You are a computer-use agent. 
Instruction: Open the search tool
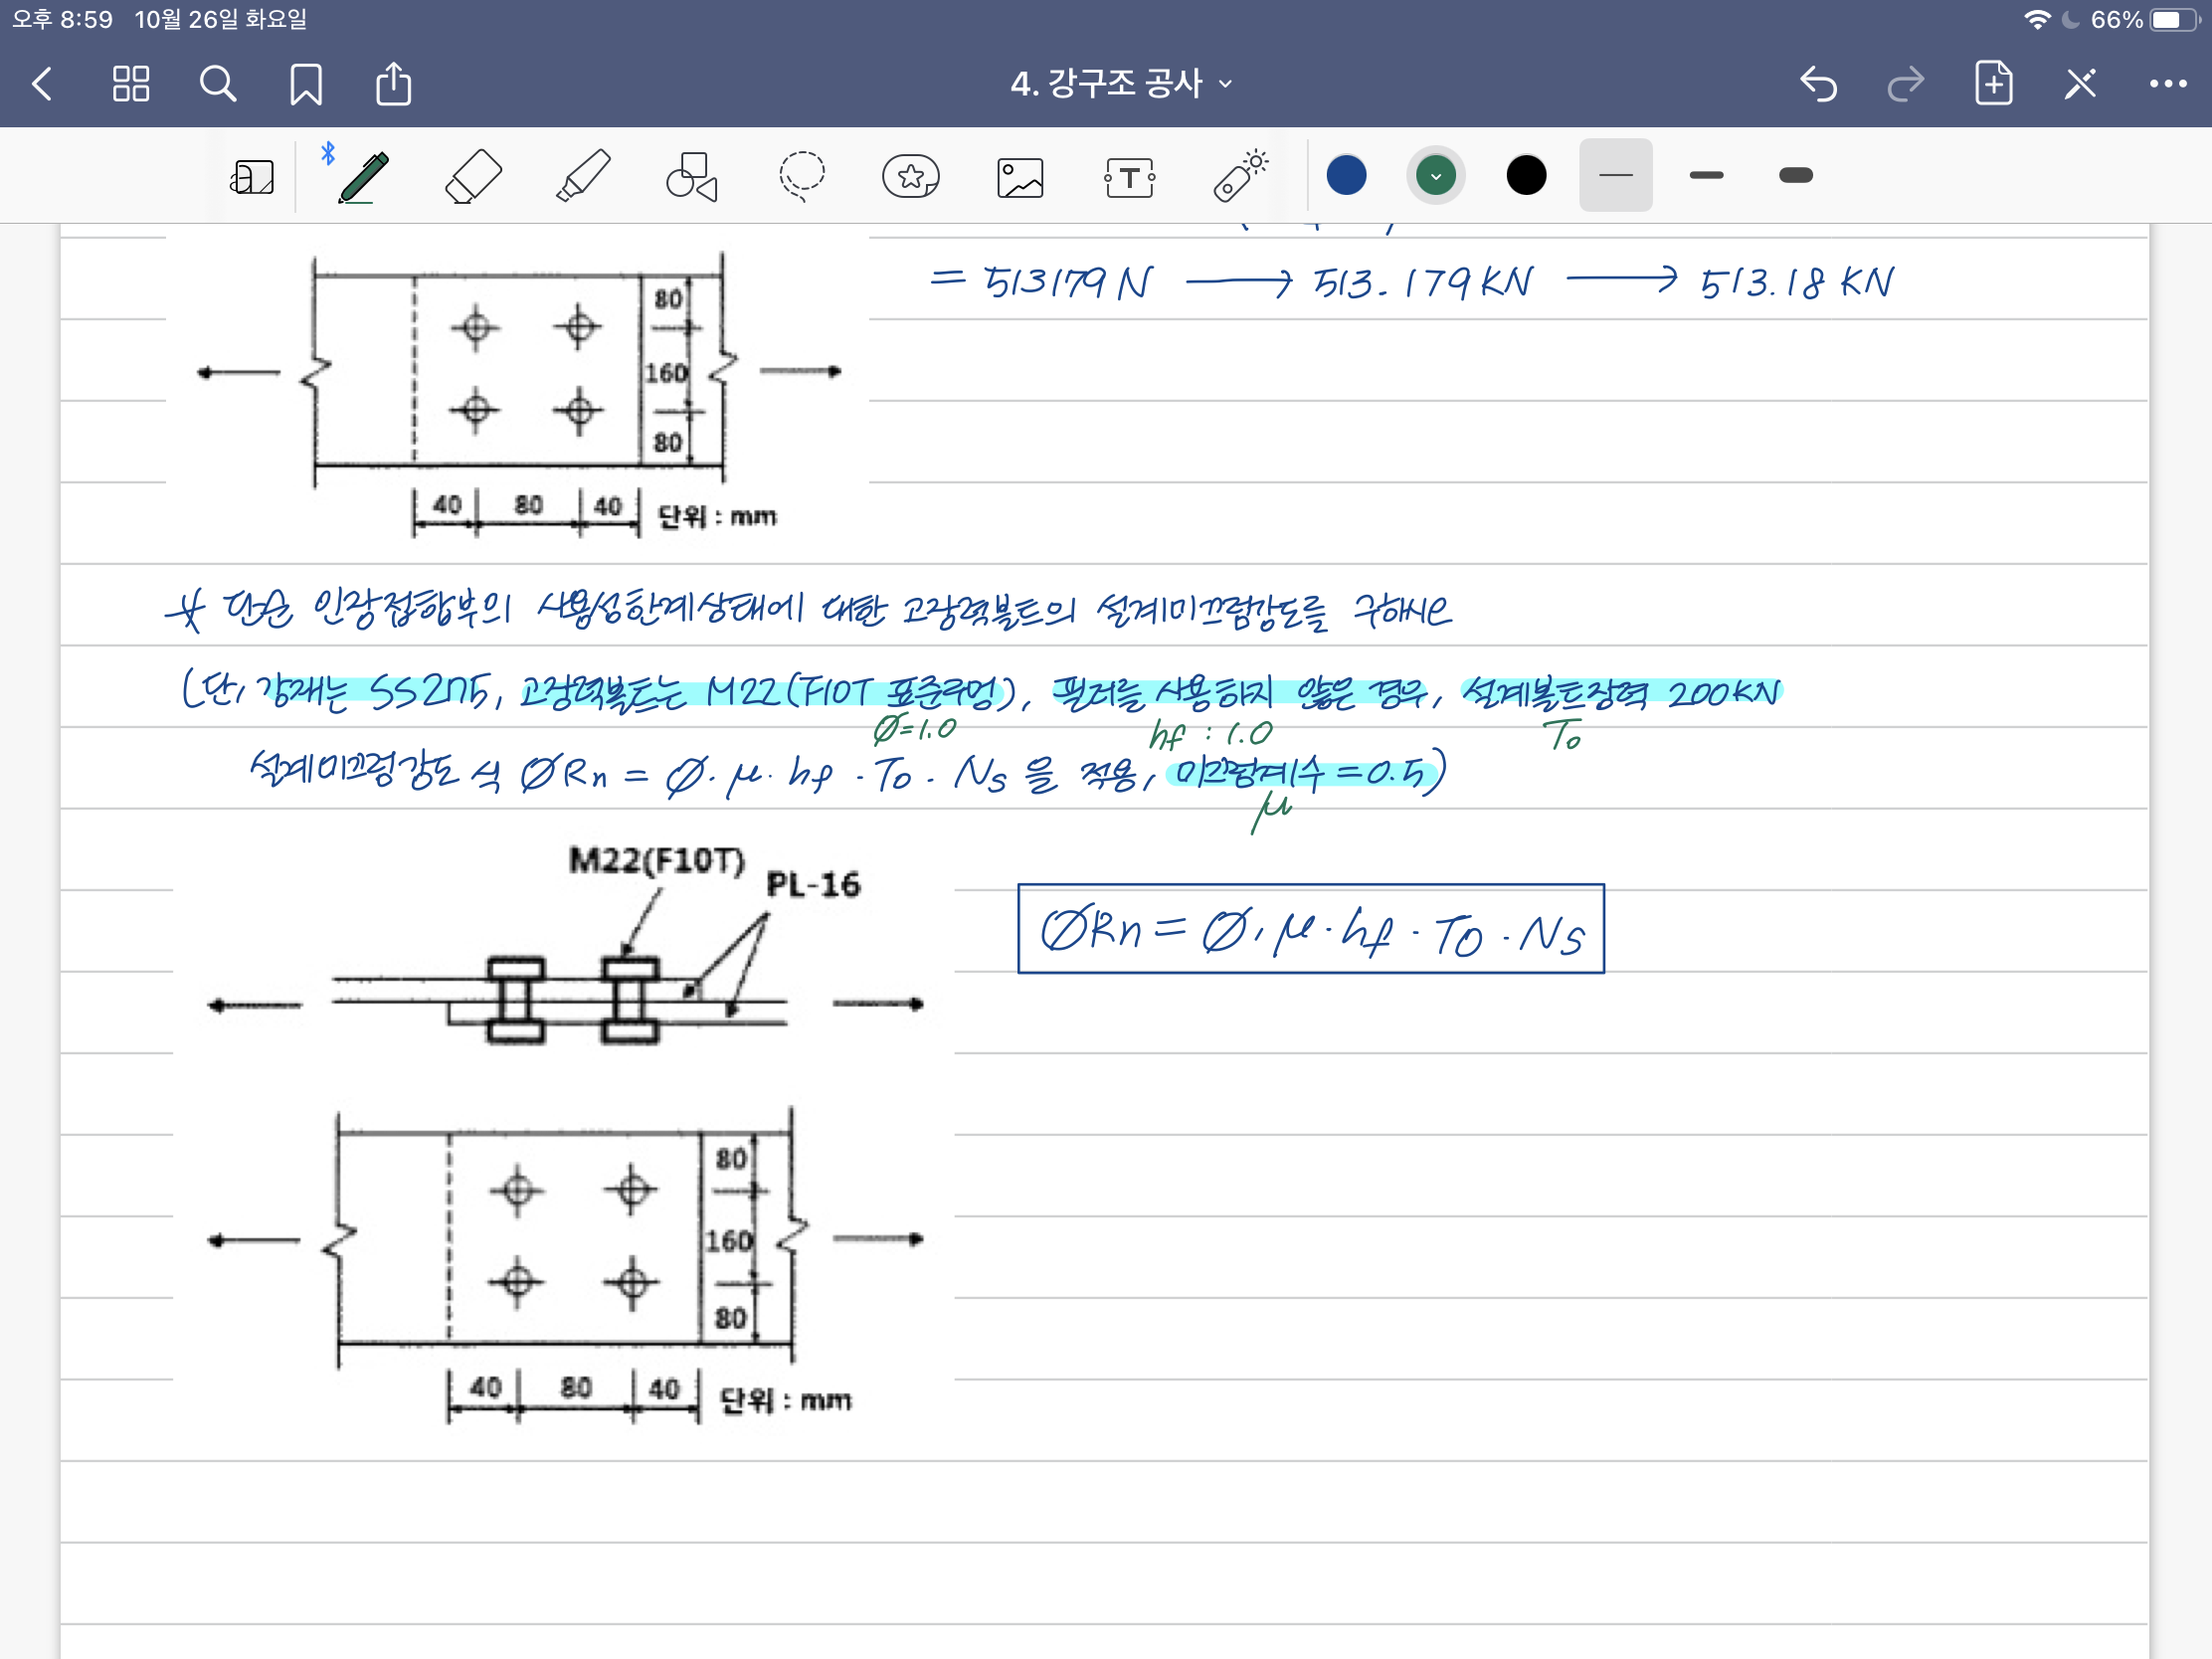coord(218,84)
